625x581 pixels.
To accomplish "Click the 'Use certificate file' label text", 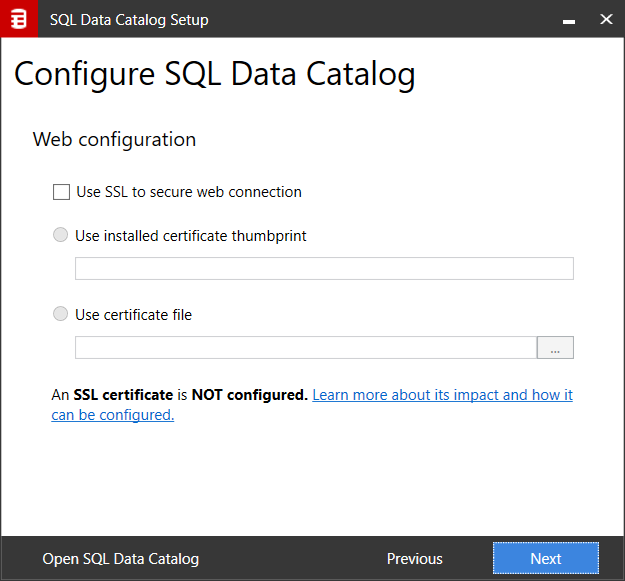I will (x=133, y=314).
